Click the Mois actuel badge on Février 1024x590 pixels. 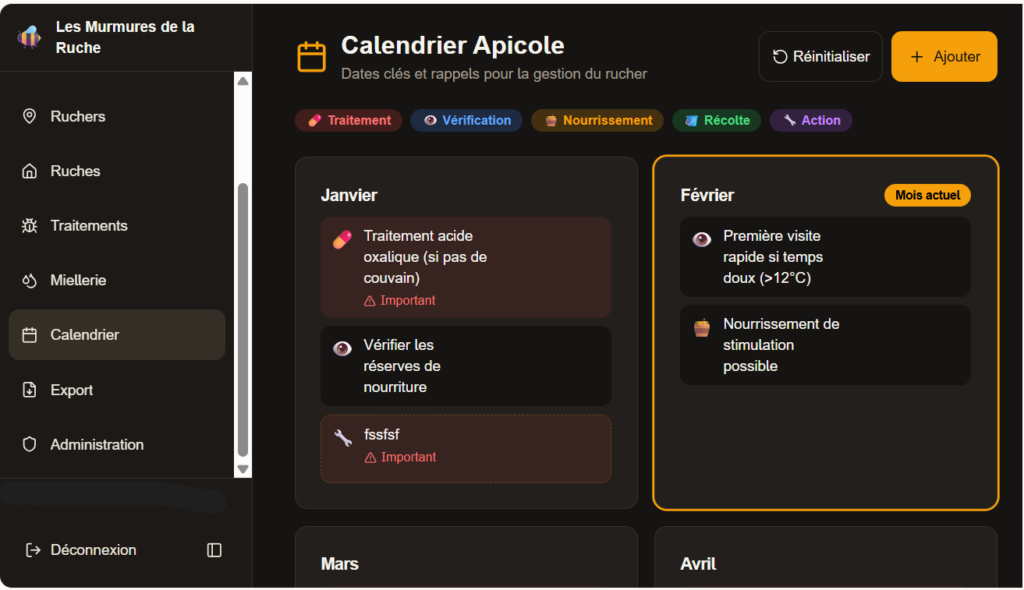(927, 195)
